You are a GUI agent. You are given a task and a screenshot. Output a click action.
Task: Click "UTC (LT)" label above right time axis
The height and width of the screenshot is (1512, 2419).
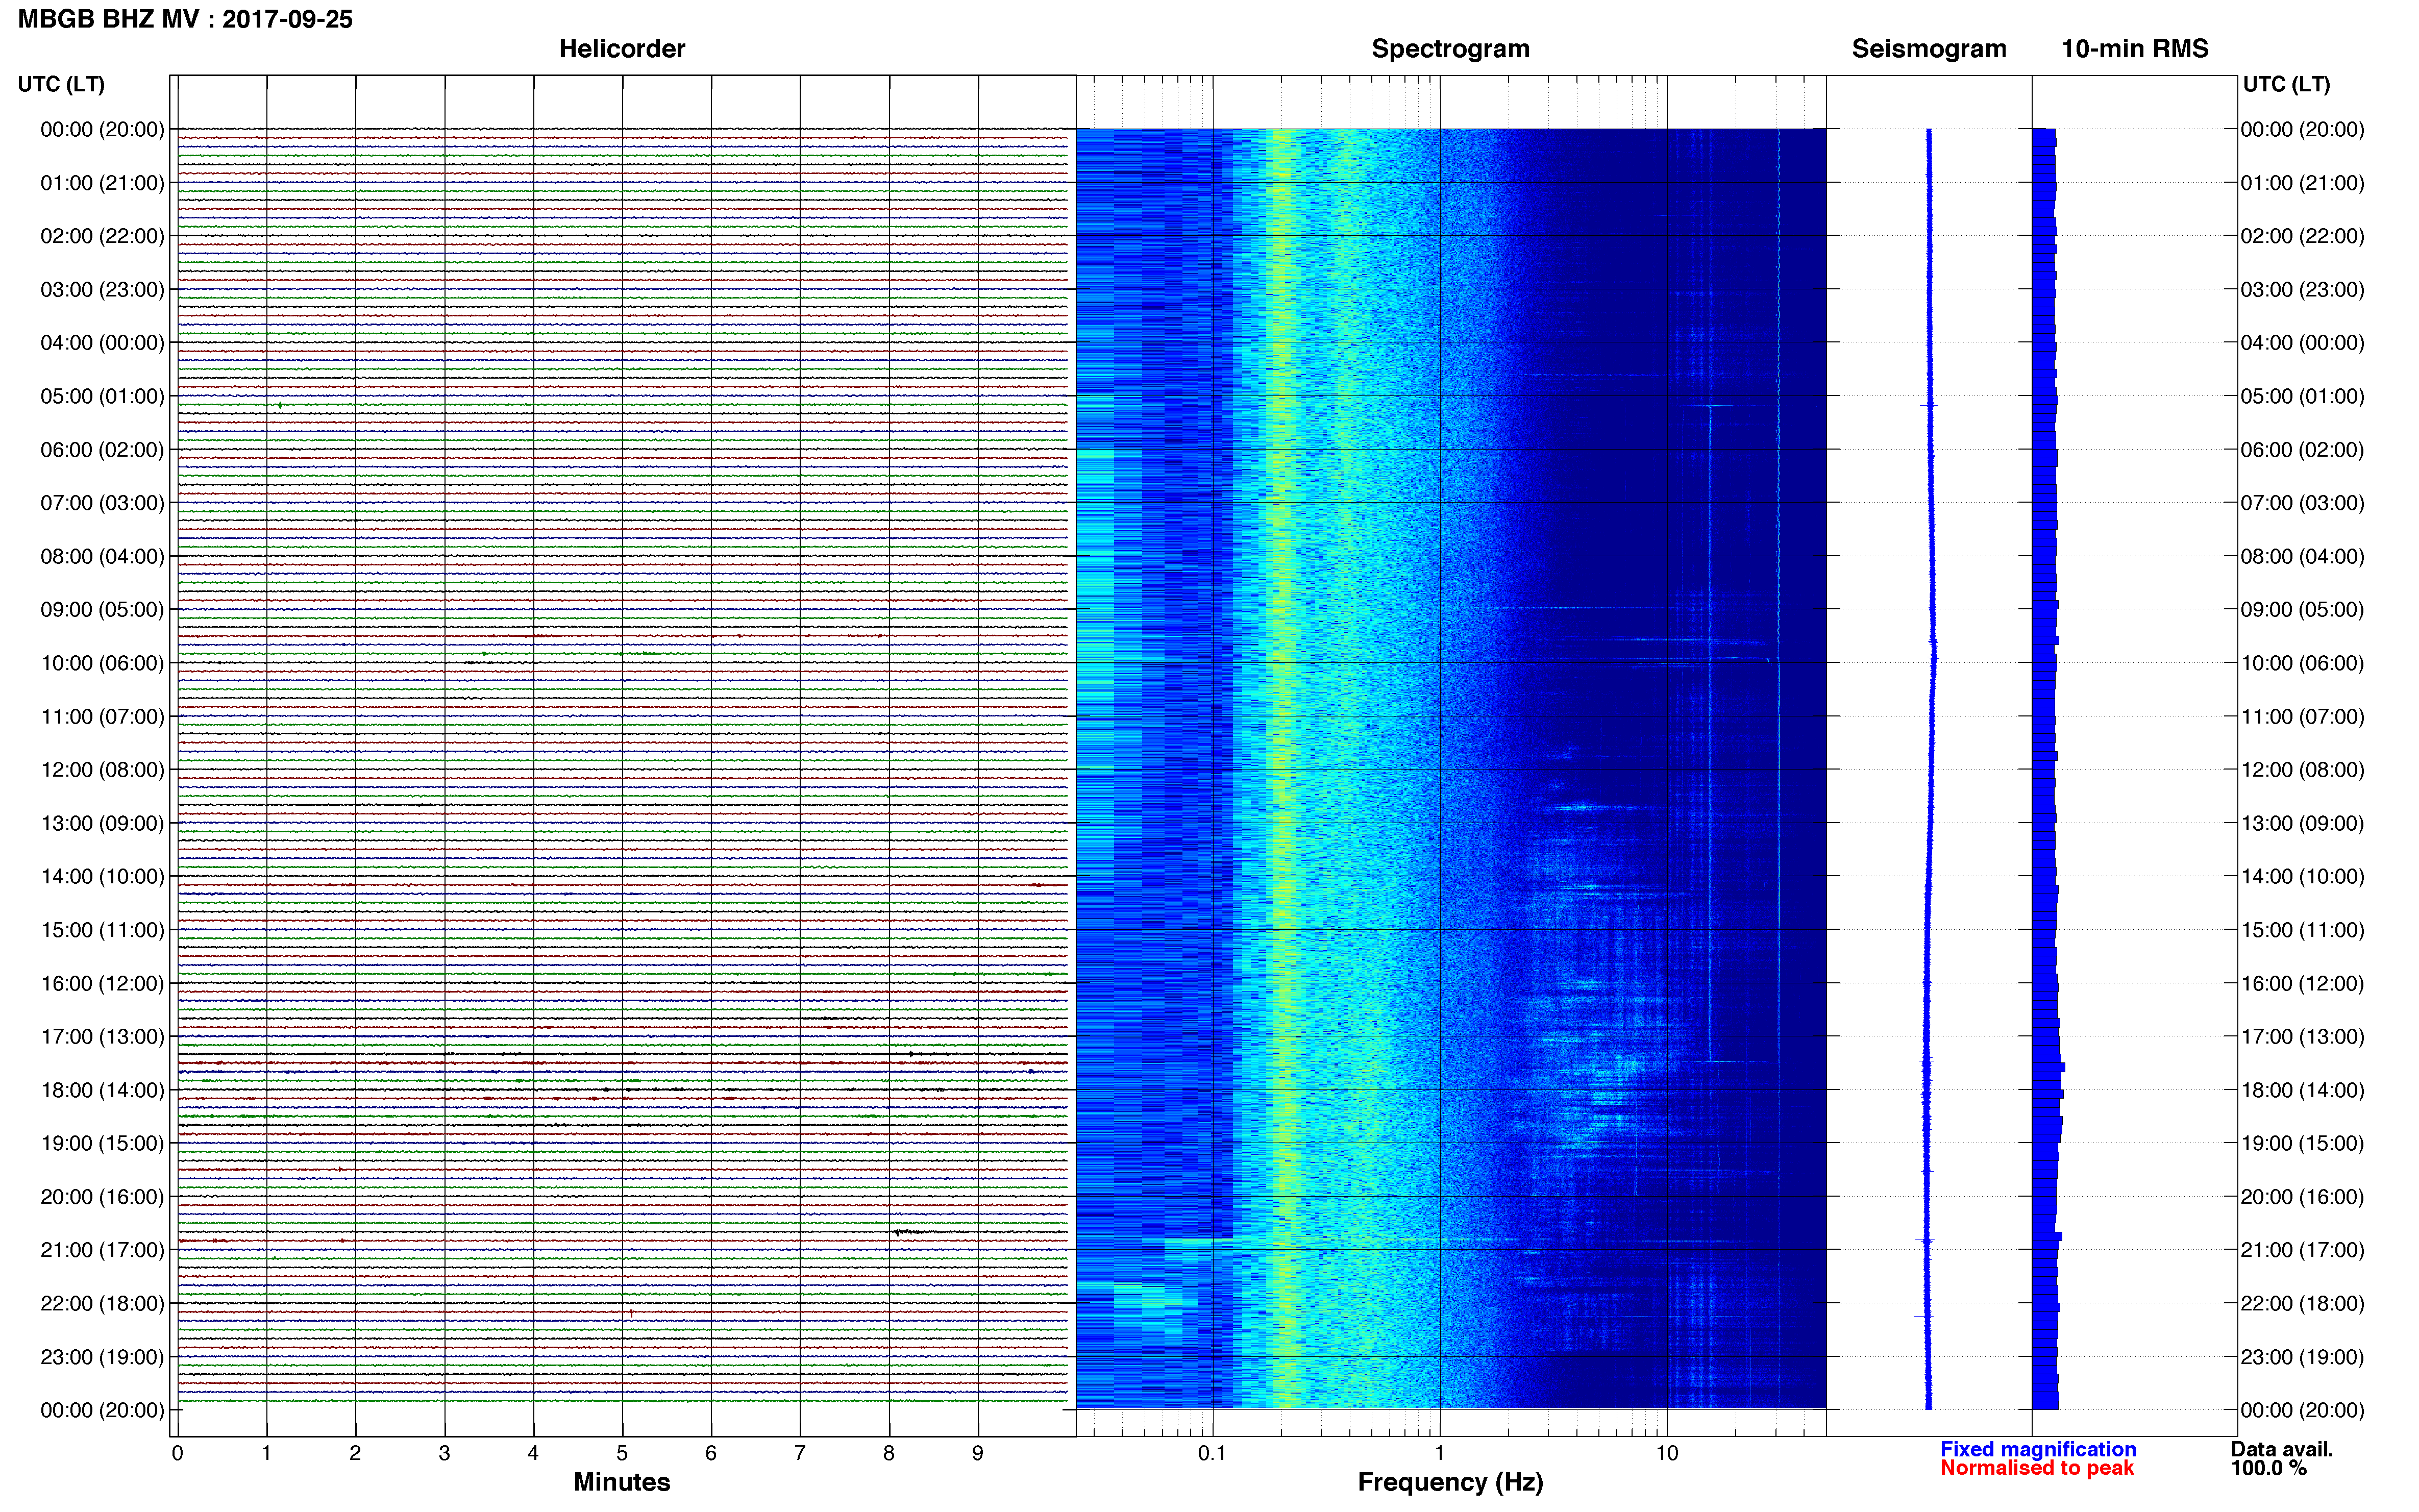point(2286,84)
